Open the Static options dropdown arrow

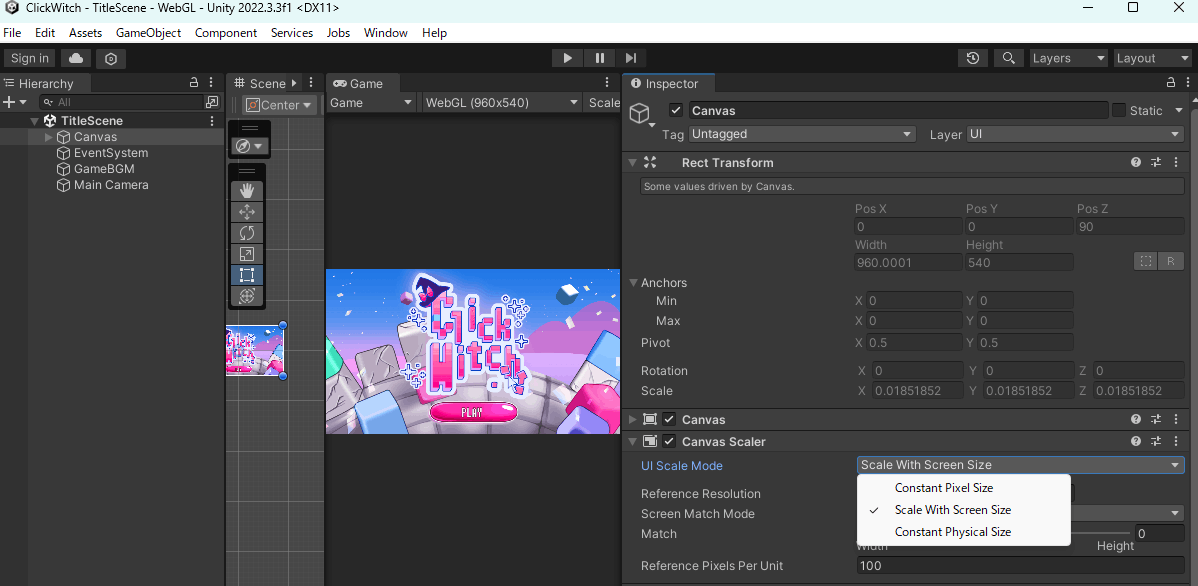click(x=1178, y=111)
